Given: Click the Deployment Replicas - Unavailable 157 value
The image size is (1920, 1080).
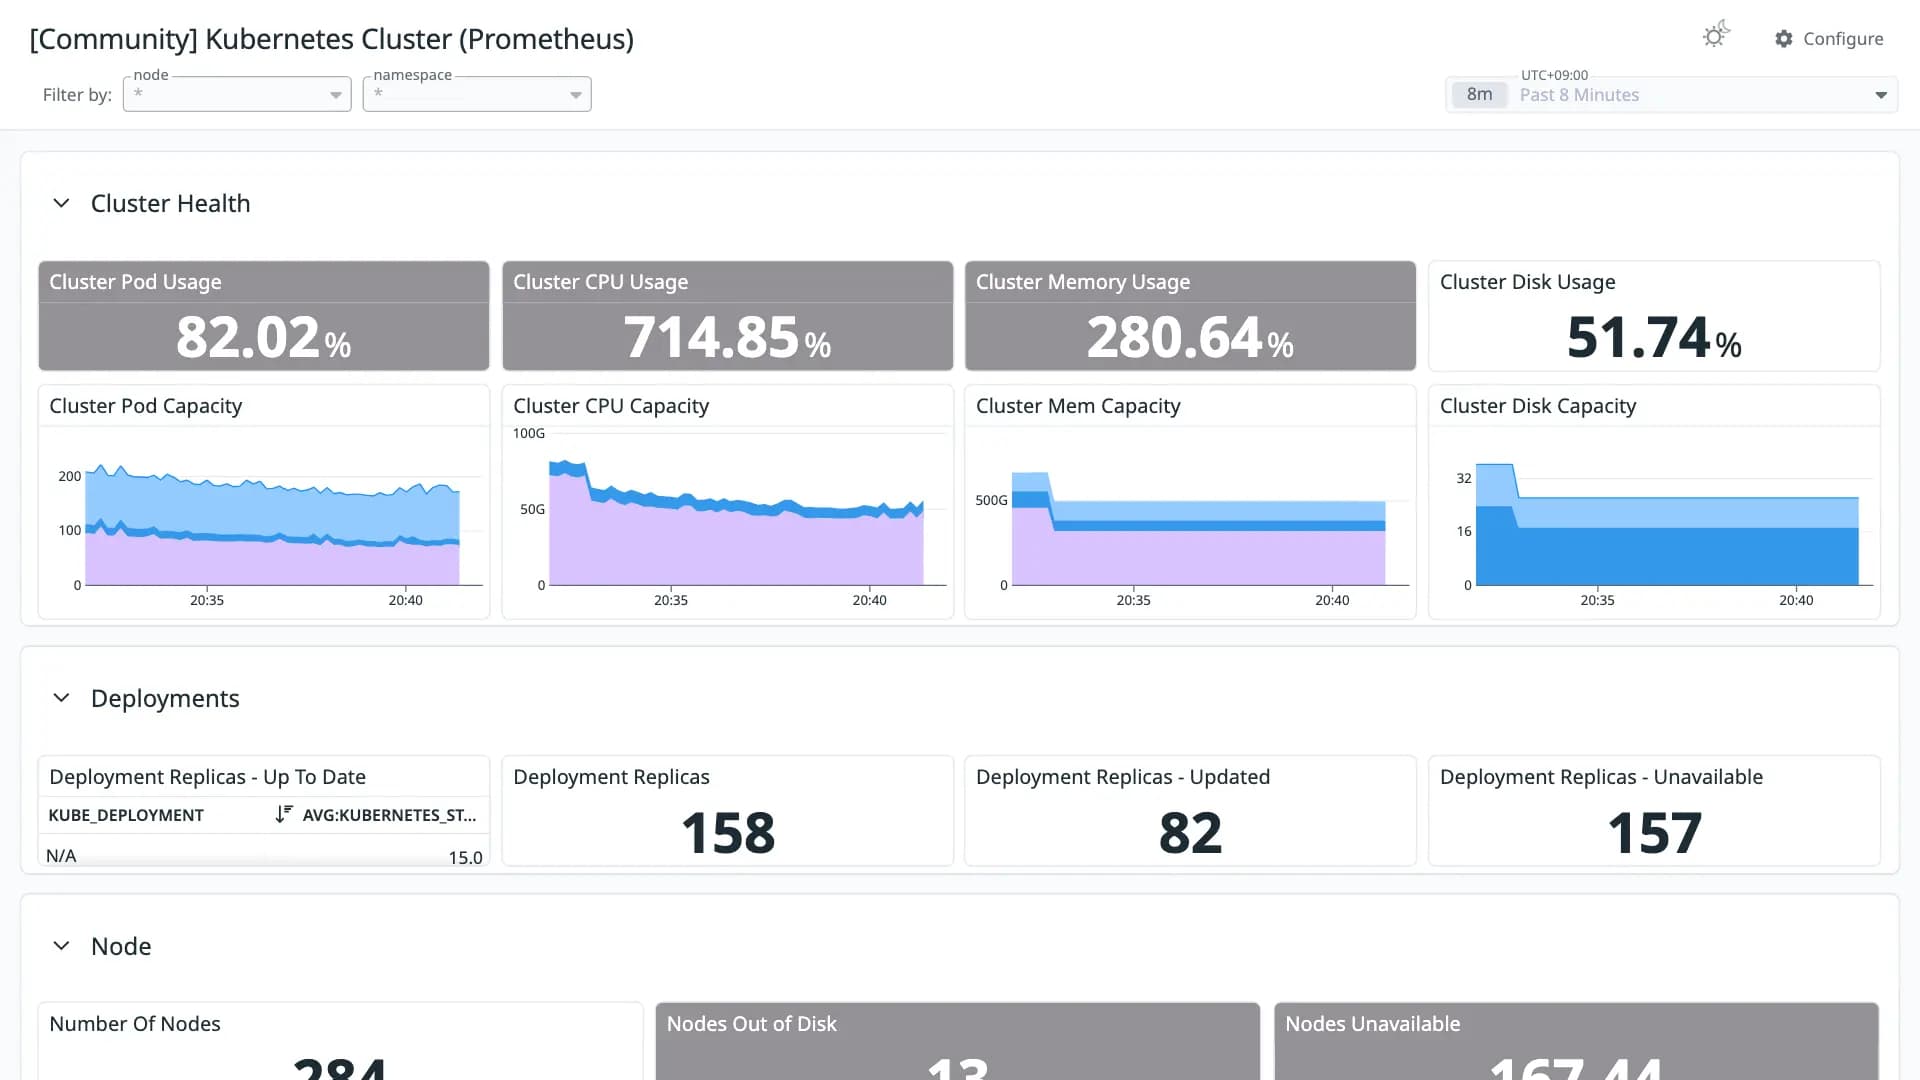Looking at the screenshot, I should [1654, 833].
